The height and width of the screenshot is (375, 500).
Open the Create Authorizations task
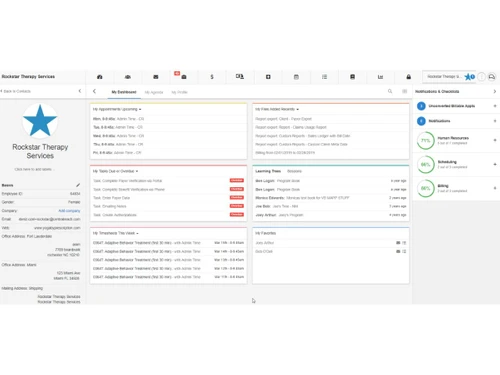[x=115, y=215]
